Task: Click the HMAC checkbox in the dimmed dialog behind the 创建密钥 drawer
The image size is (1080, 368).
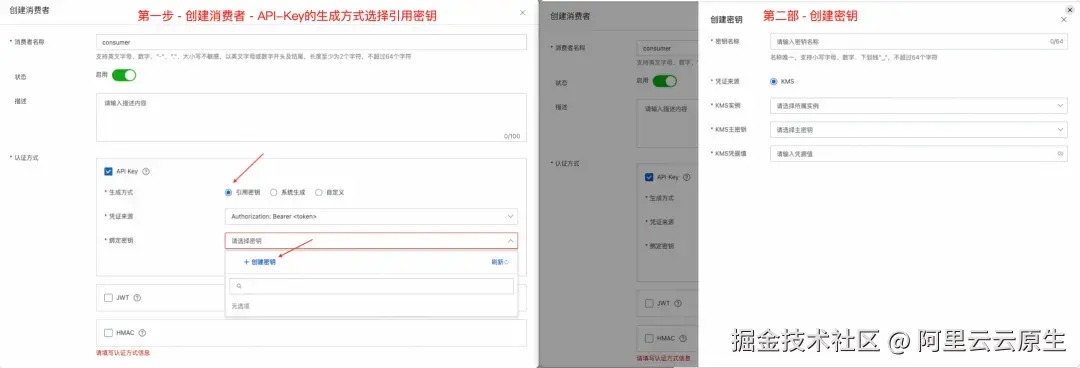Action: click(x=649, y=338)
